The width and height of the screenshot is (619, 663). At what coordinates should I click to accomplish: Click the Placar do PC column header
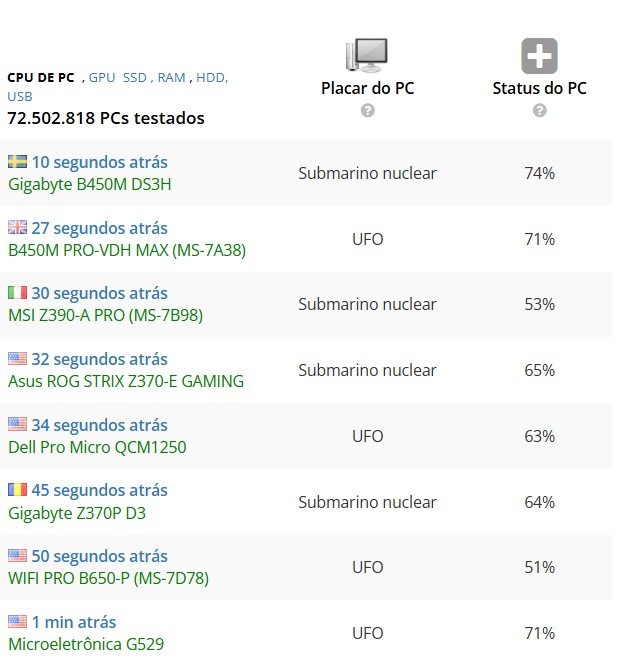click(367, 88)
